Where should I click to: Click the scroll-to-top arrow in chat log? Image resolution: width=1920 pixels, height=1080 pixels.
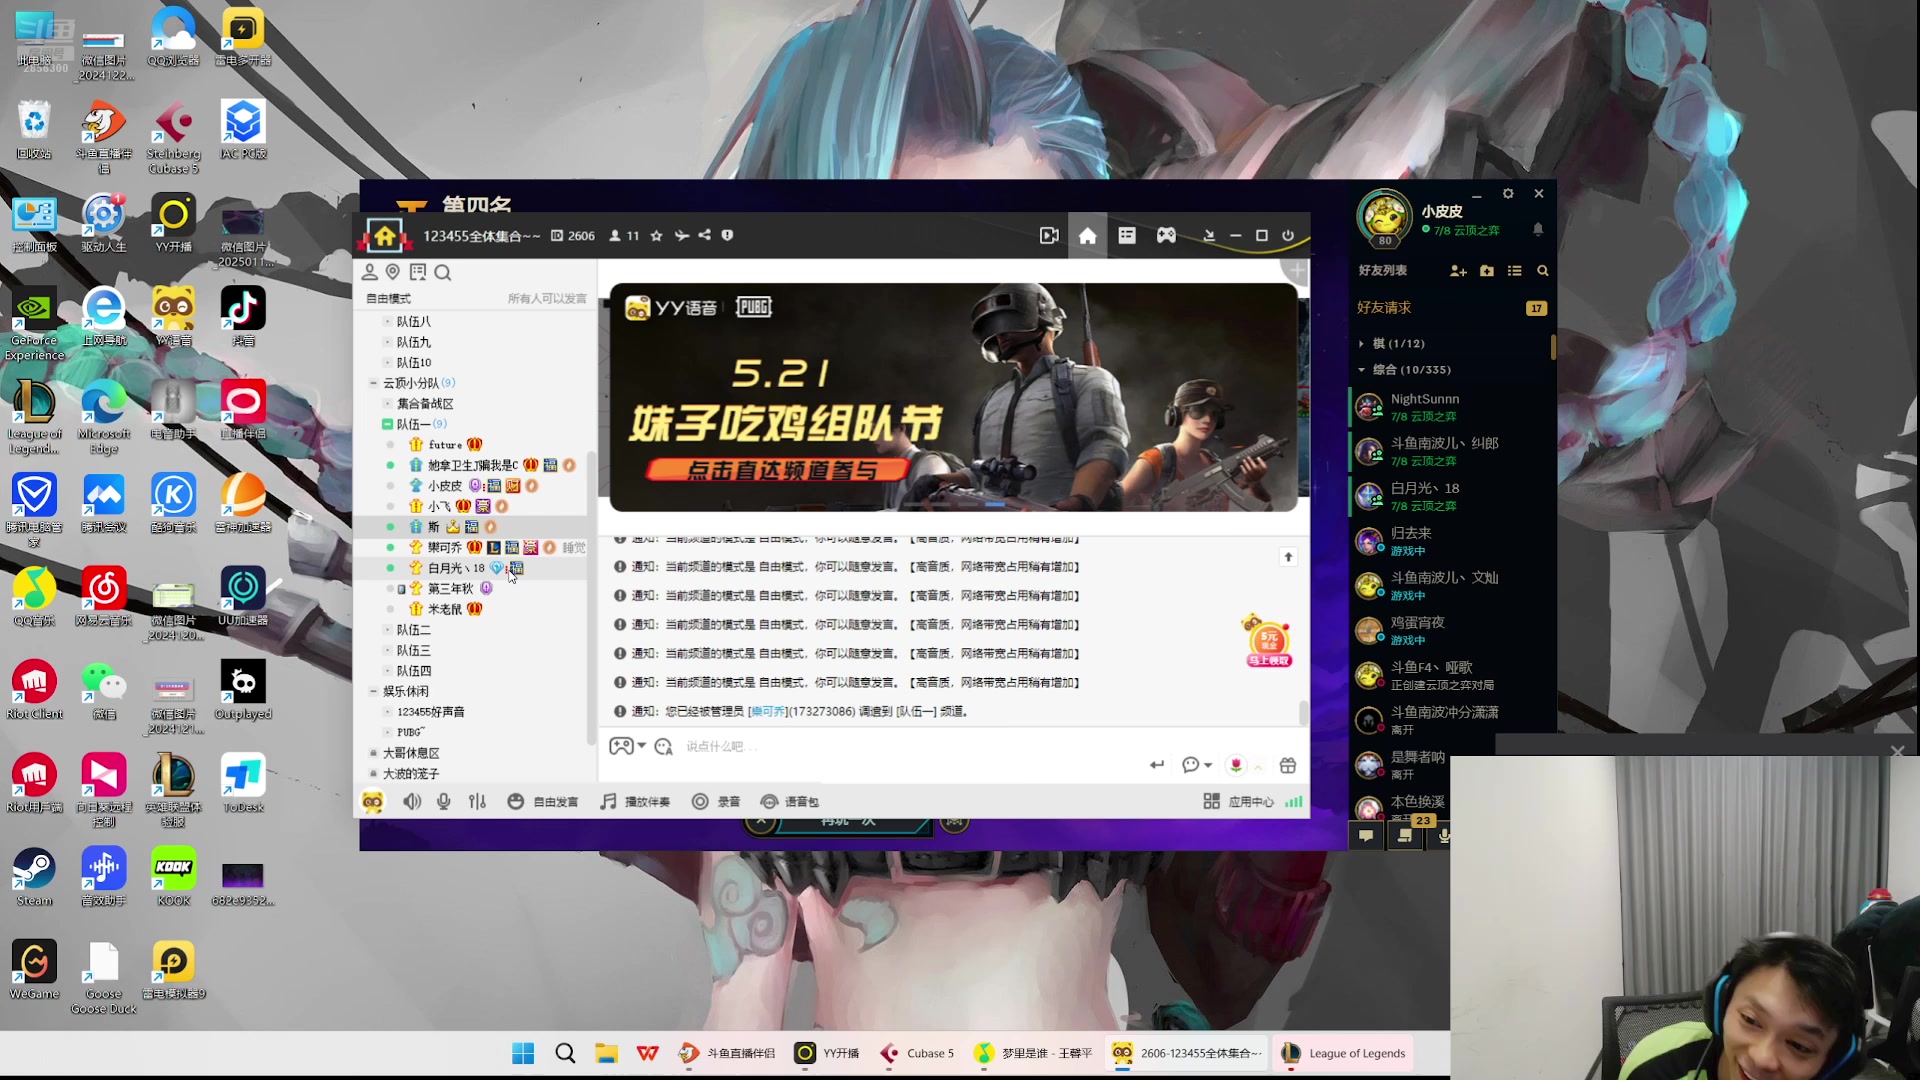[1288, 557]
